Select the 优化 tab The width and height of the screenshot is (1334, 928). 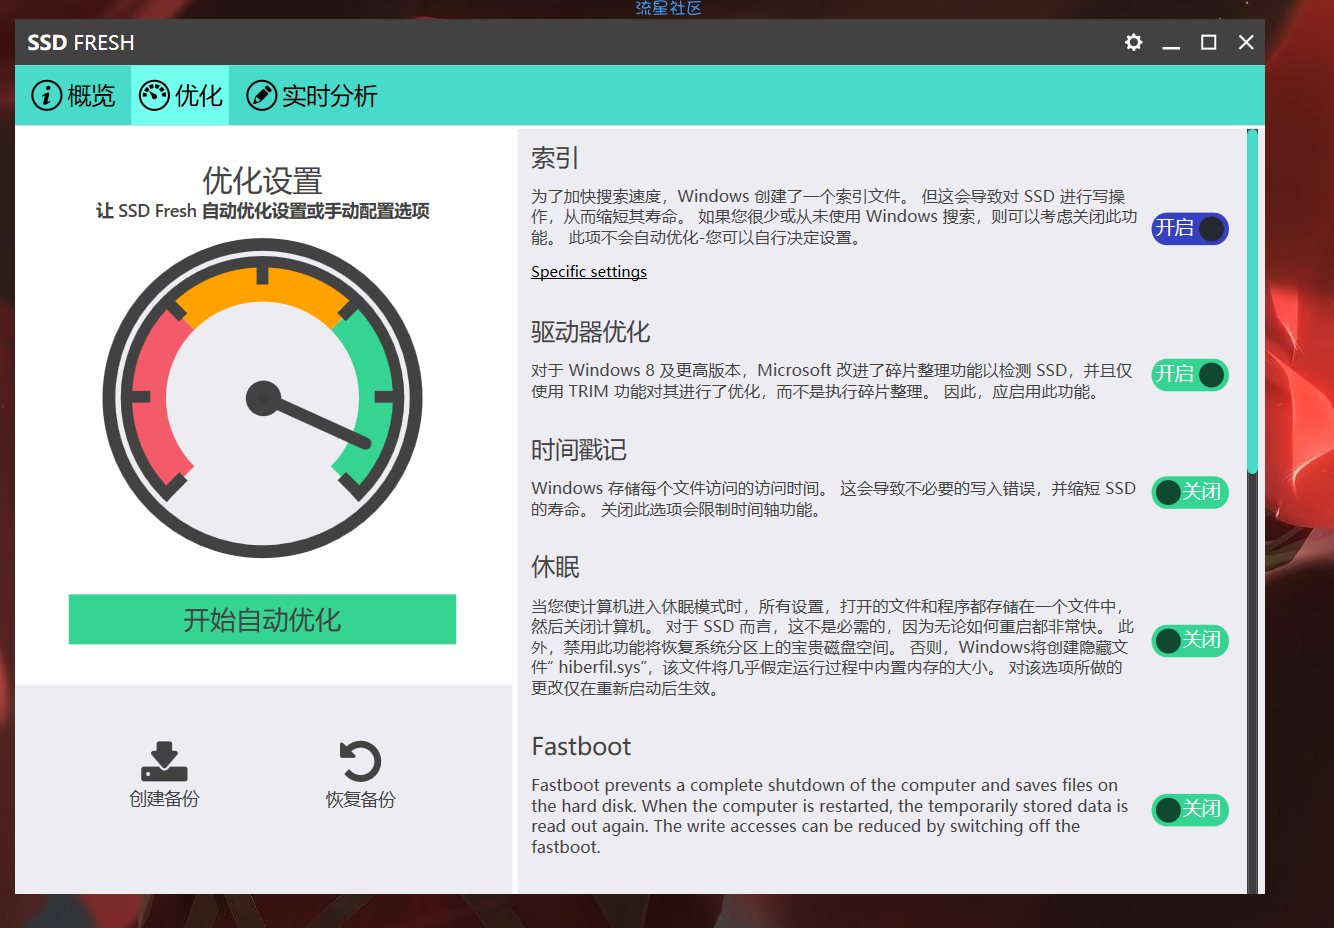[x=180, y=96]
